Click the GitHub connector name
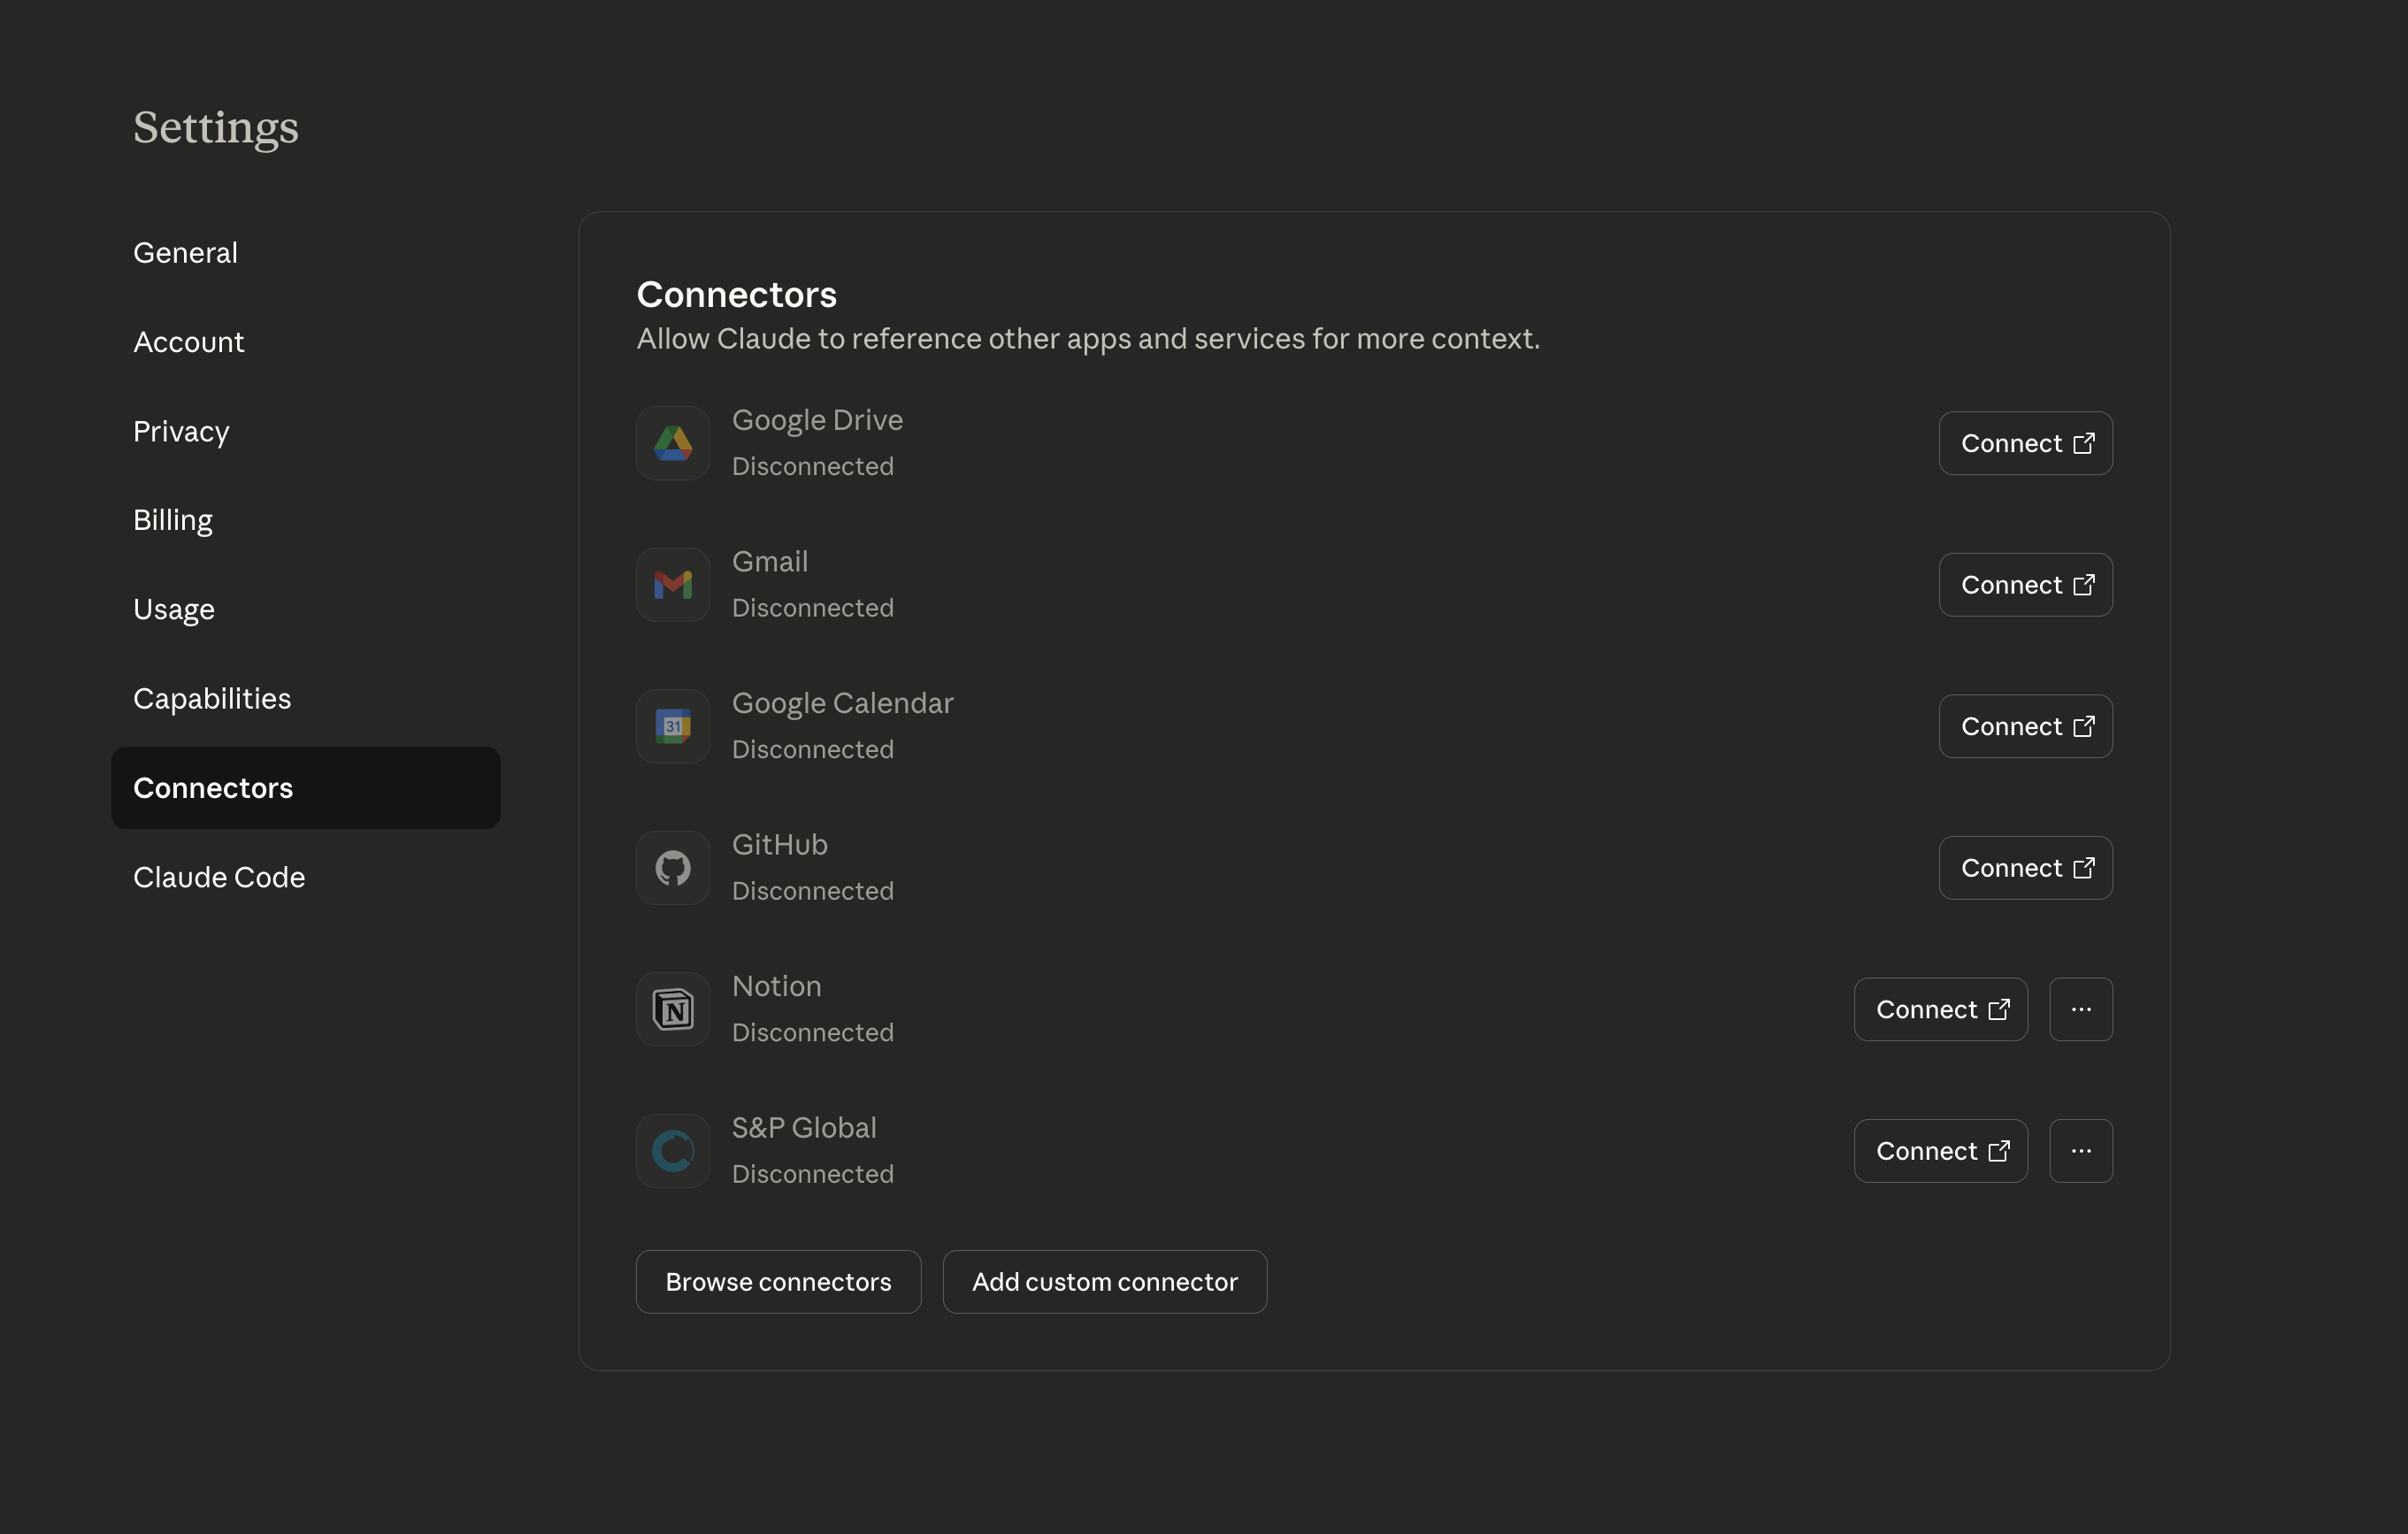The width and height of the screenshot is (2408, 1534). pos(780,845)
